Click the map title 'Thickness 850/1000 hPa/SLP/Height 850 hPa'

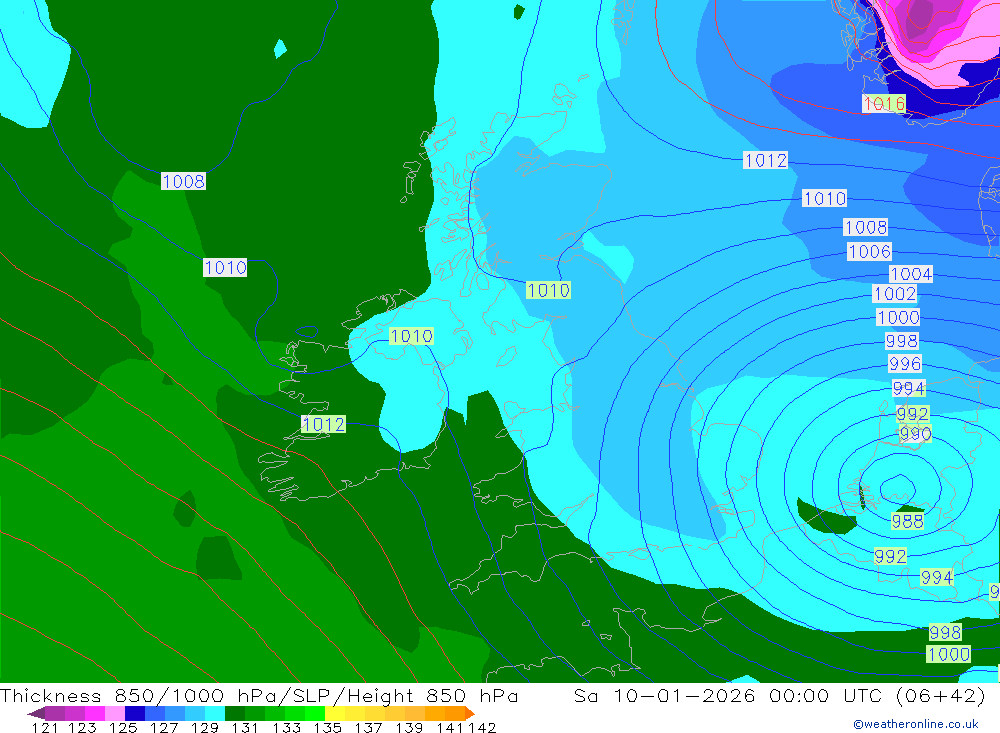259,695
